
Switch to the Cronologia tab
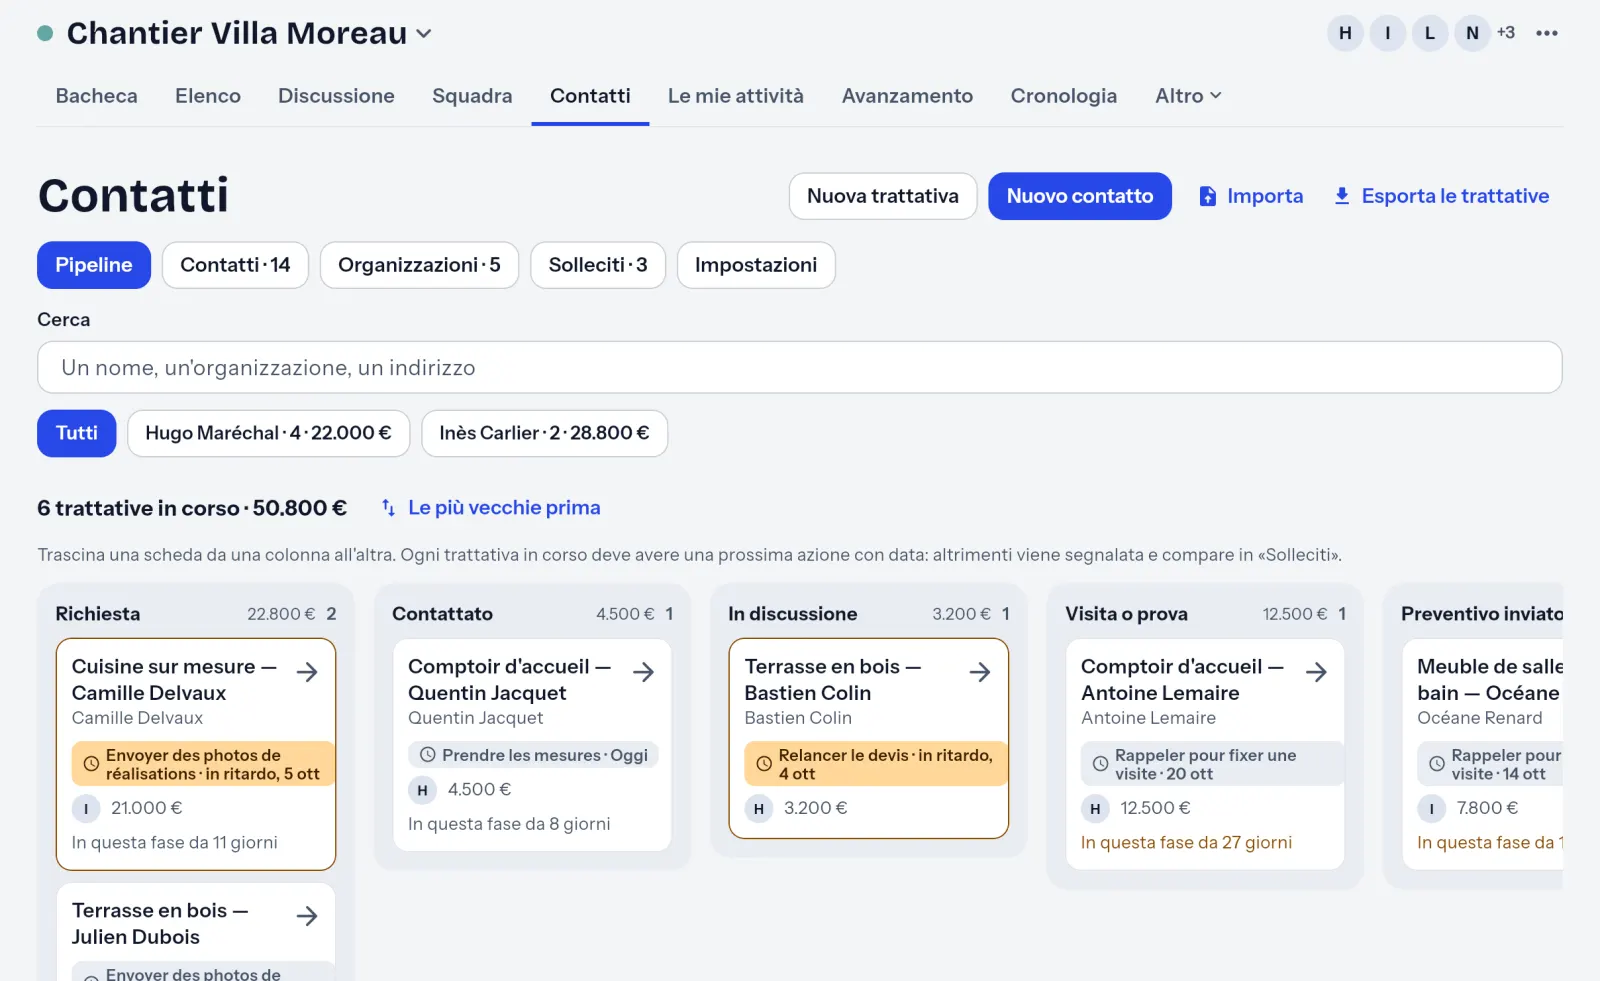(1063, 96)
